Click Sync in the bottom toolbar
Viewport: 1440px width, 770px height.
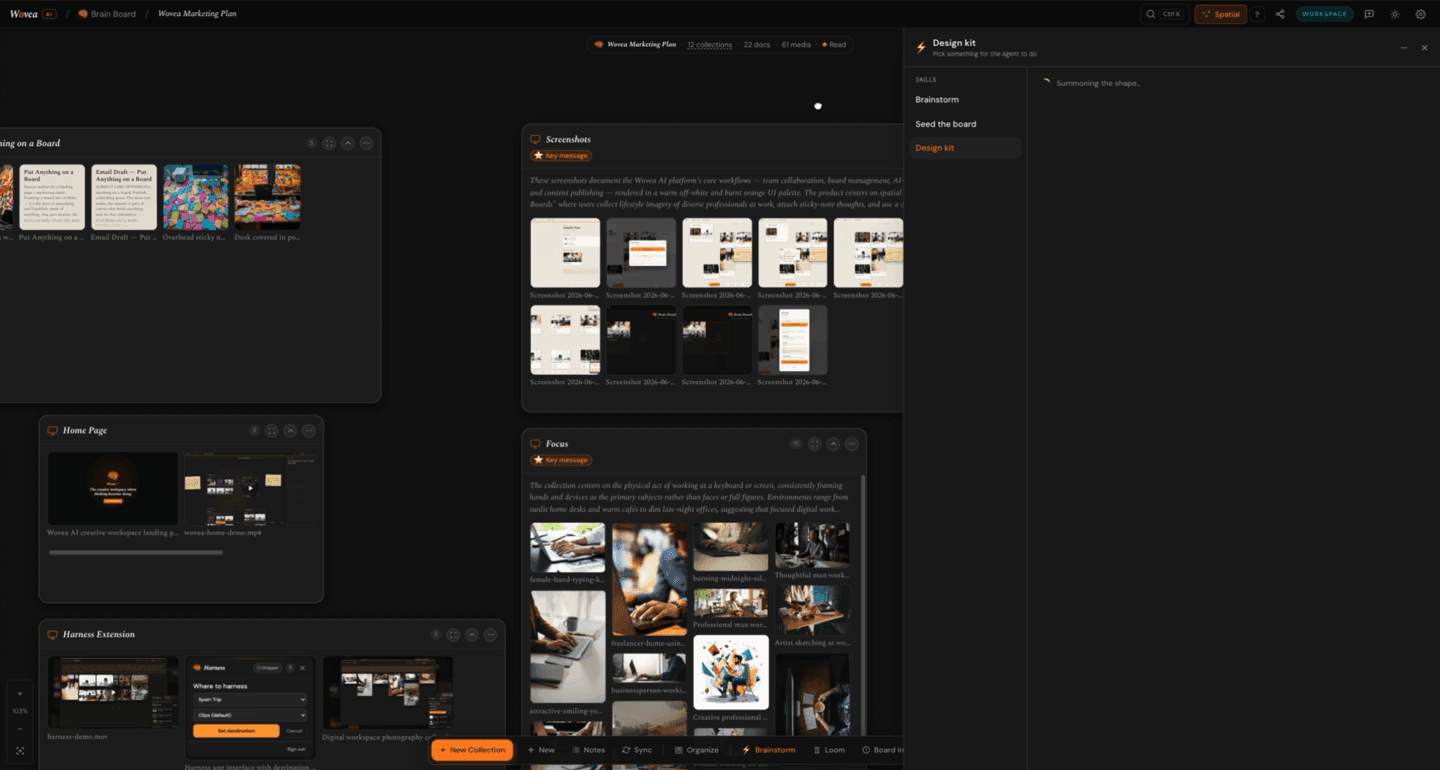tap(637, 750)
